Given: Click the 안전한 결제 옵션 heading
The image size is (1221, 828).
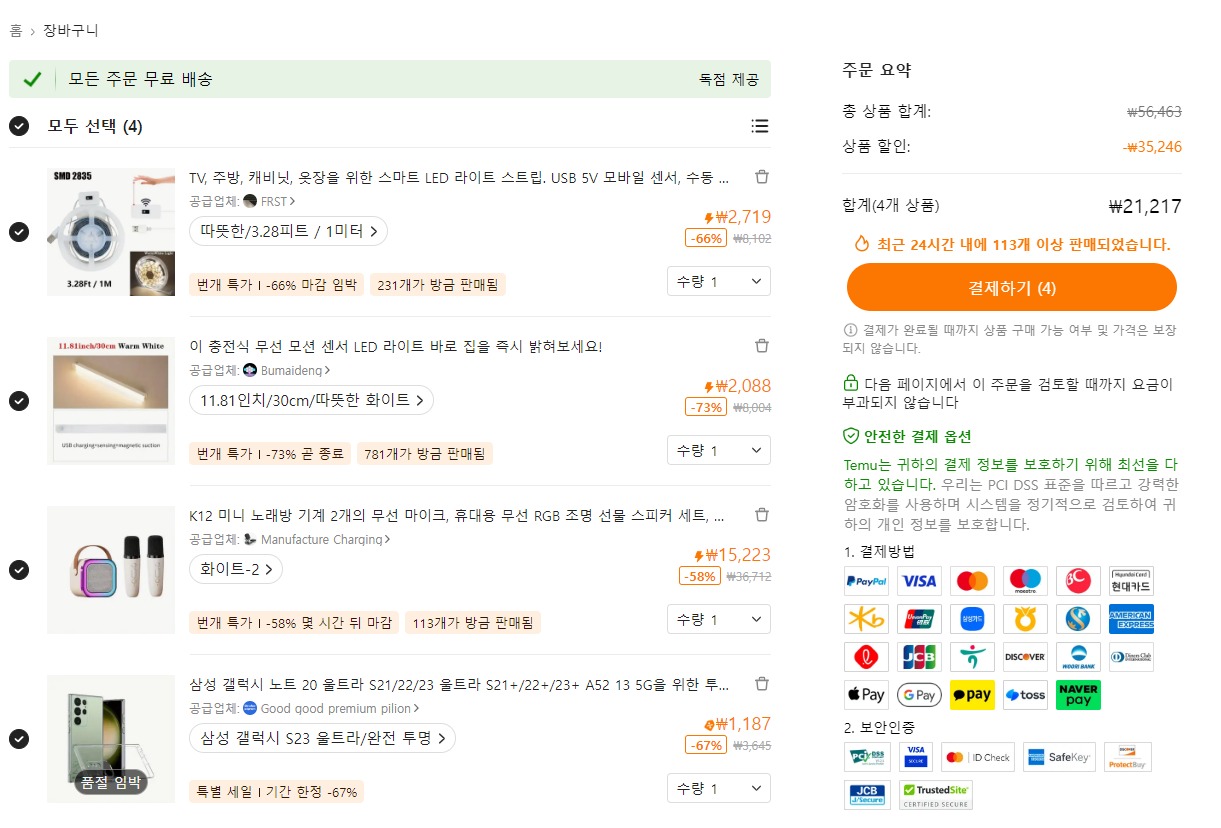Looking at the screenshot, I should pyautogui.click(x=908, y=436).
